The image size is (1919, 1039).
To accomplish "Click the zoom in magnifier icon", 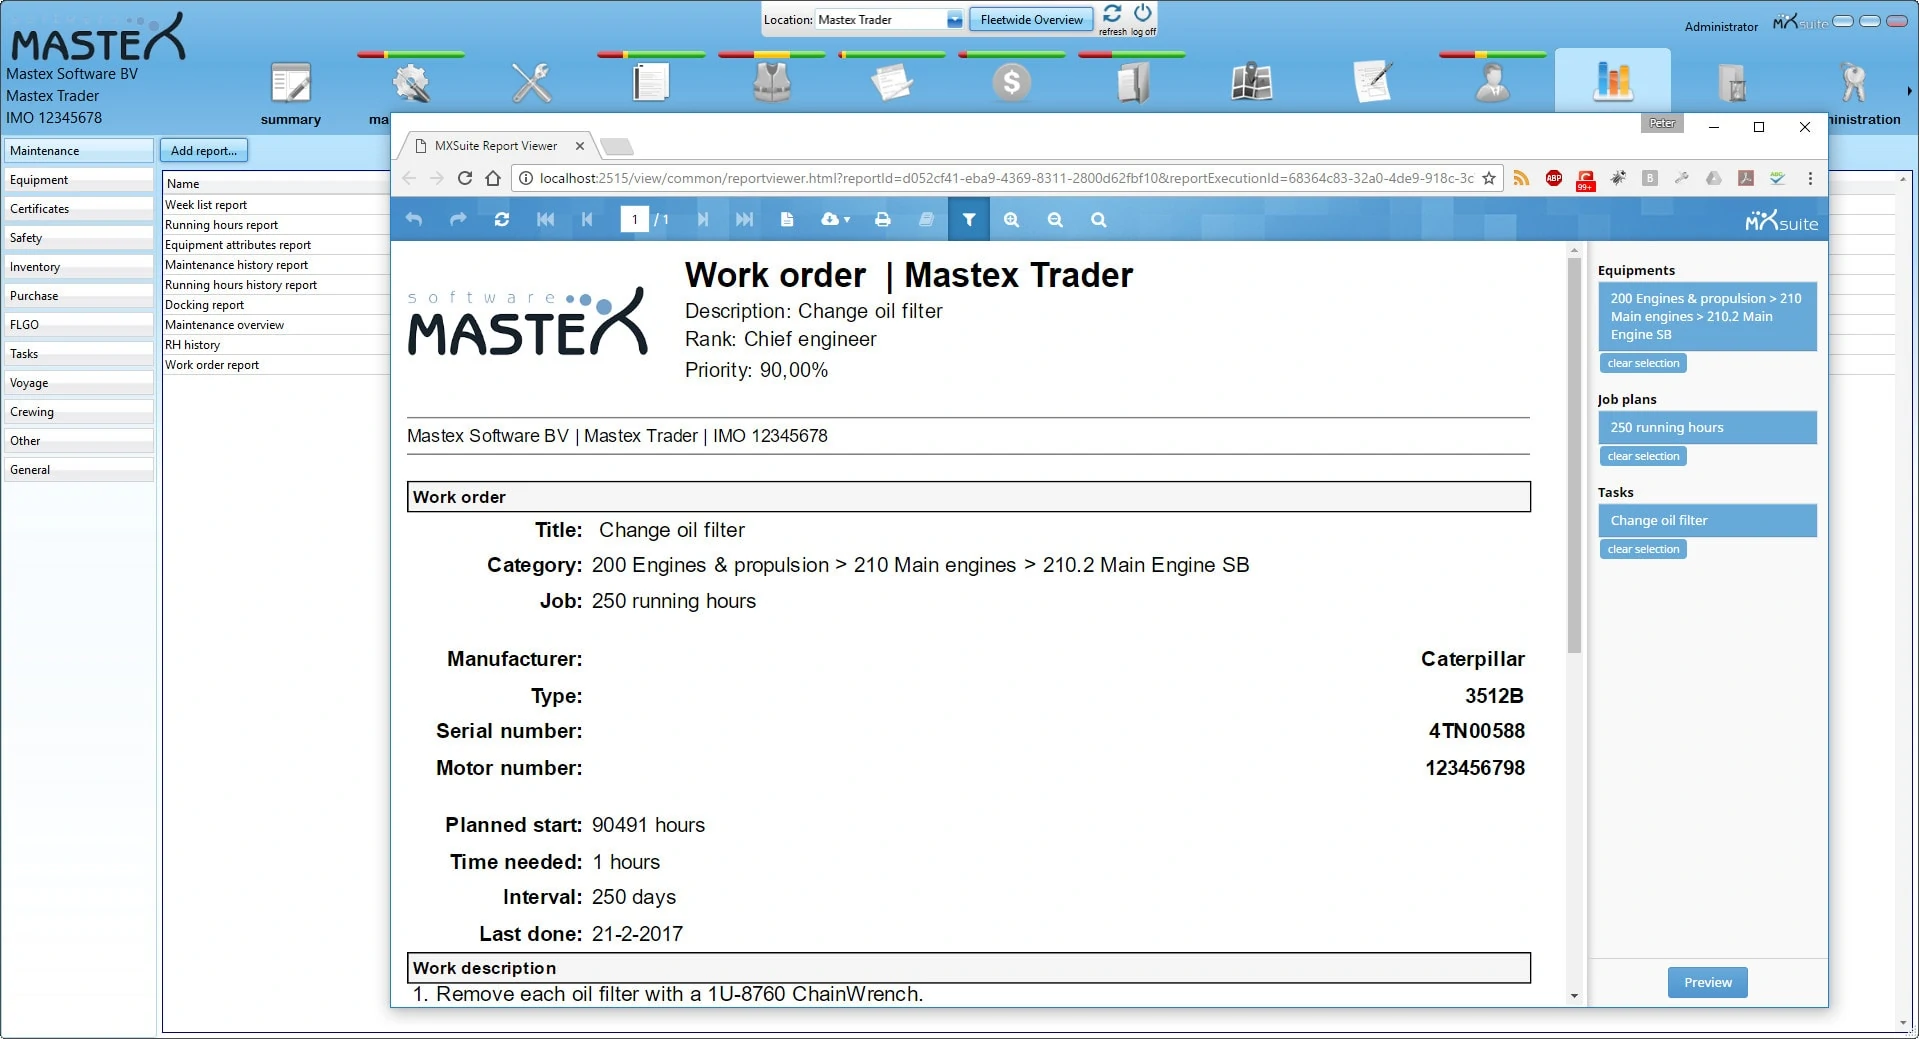I will pyautogui.click(x=1011, y=220).
